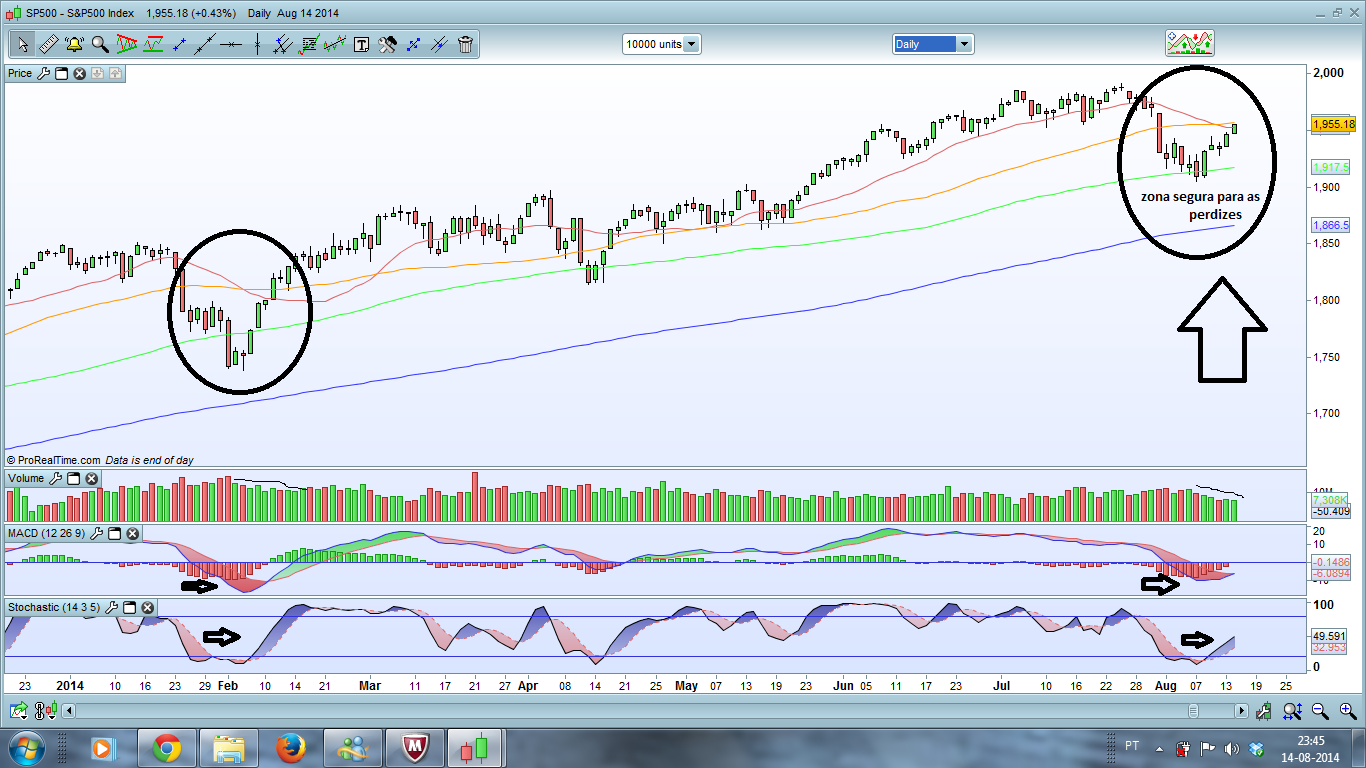Open MACD indicator wrench settings
The height and width of the screenshot is (768, 1366).
point(96,533)
